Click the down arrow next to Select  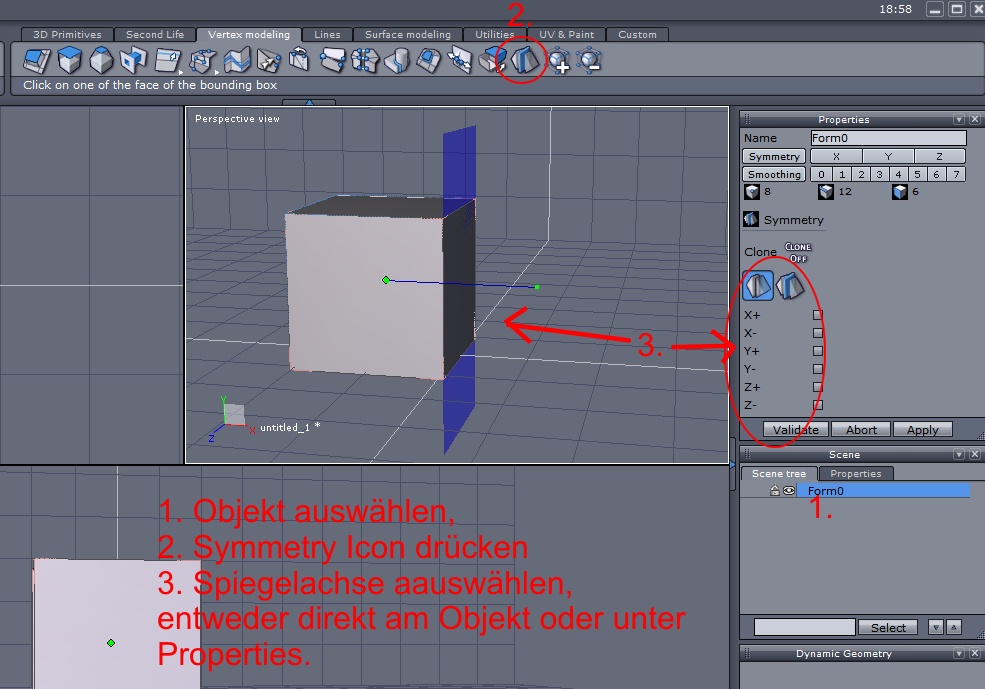(x=936, y=627)
